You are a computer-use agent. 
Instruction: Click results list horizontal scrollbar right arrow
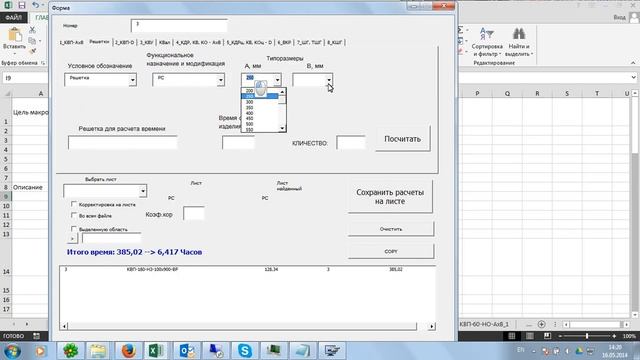431,326
